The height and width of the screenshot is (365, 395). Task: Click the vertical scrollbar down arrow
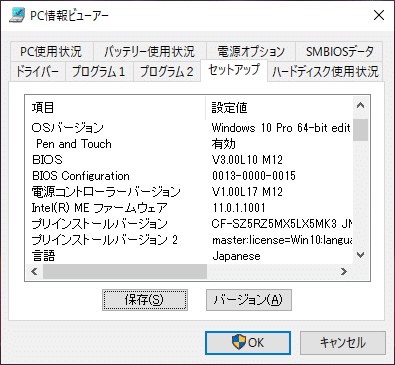click(360, 255)
